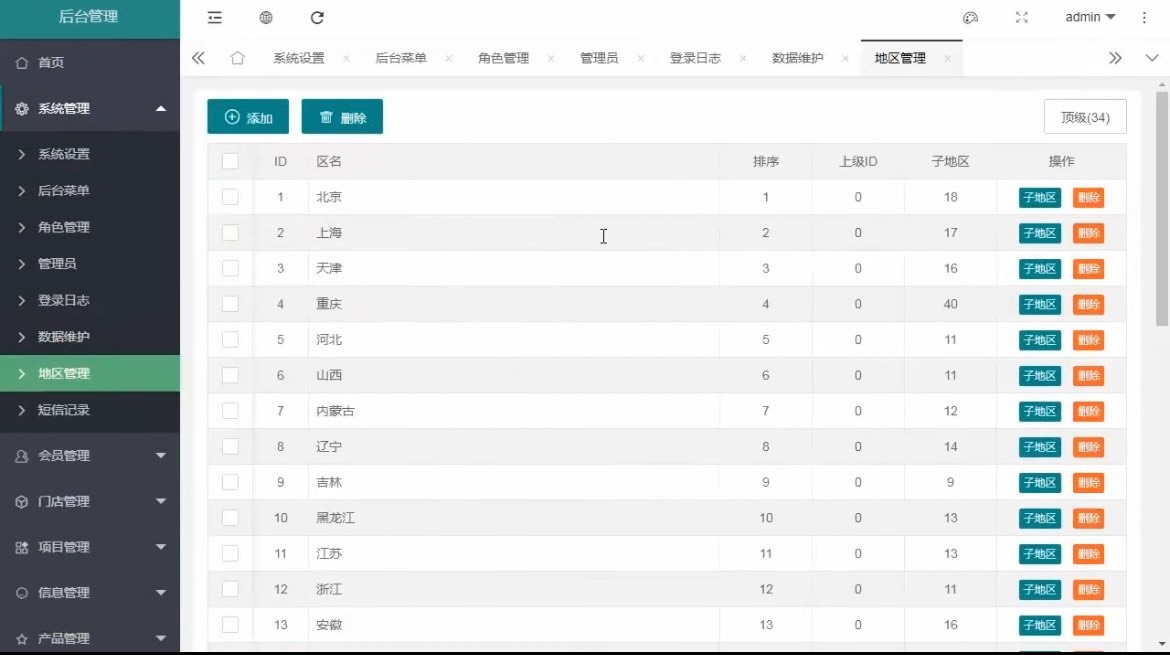The image size is (1170, 655).
Task: Close the 数据维护 tab
Action: 845,58
